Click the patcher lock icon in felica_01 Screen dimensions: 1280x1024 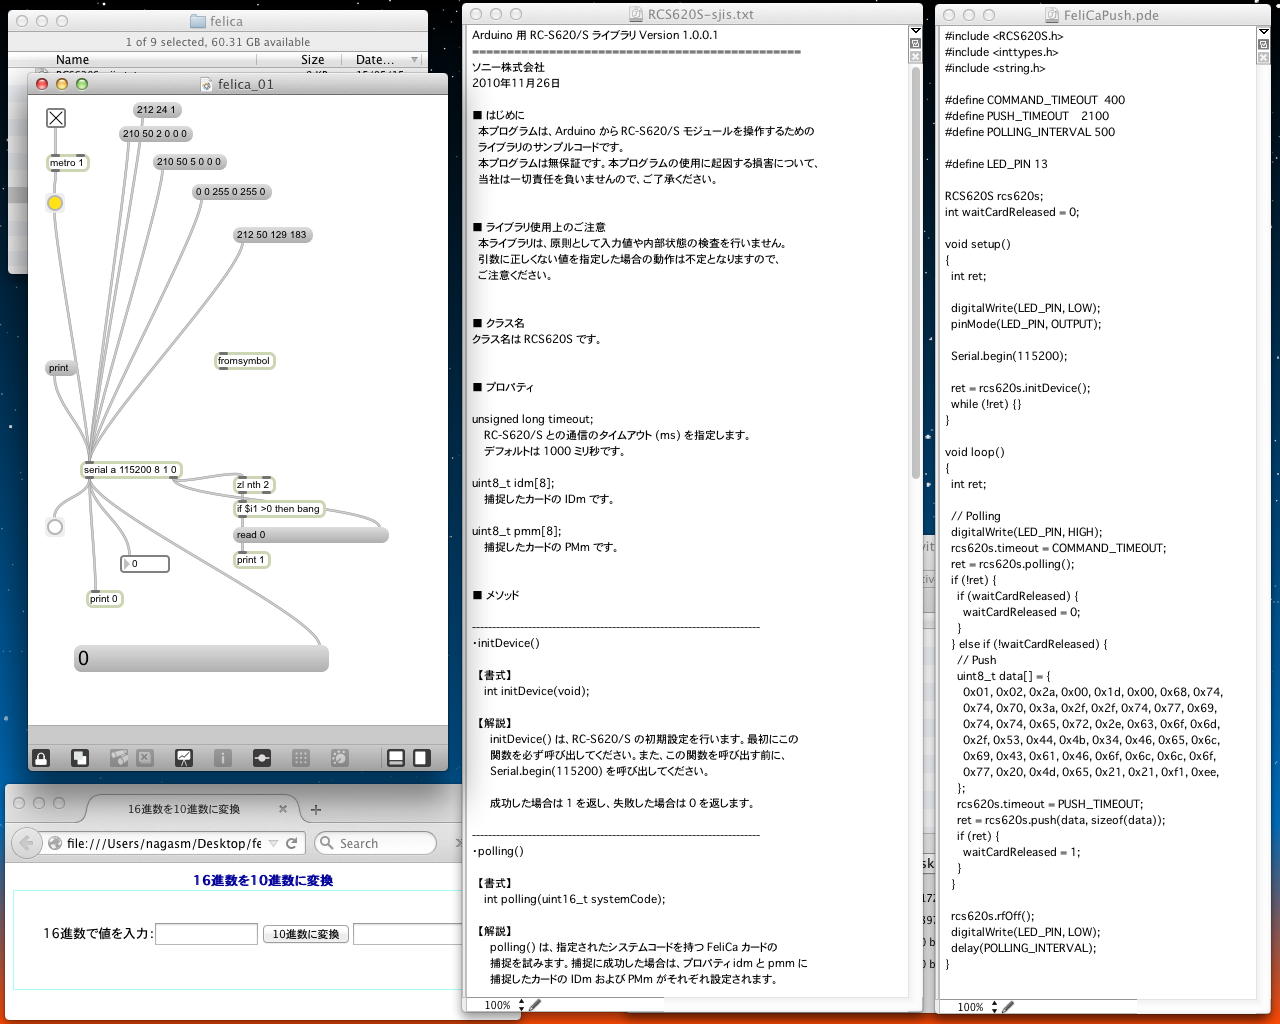pyautogui.click(x=41, y=758)
